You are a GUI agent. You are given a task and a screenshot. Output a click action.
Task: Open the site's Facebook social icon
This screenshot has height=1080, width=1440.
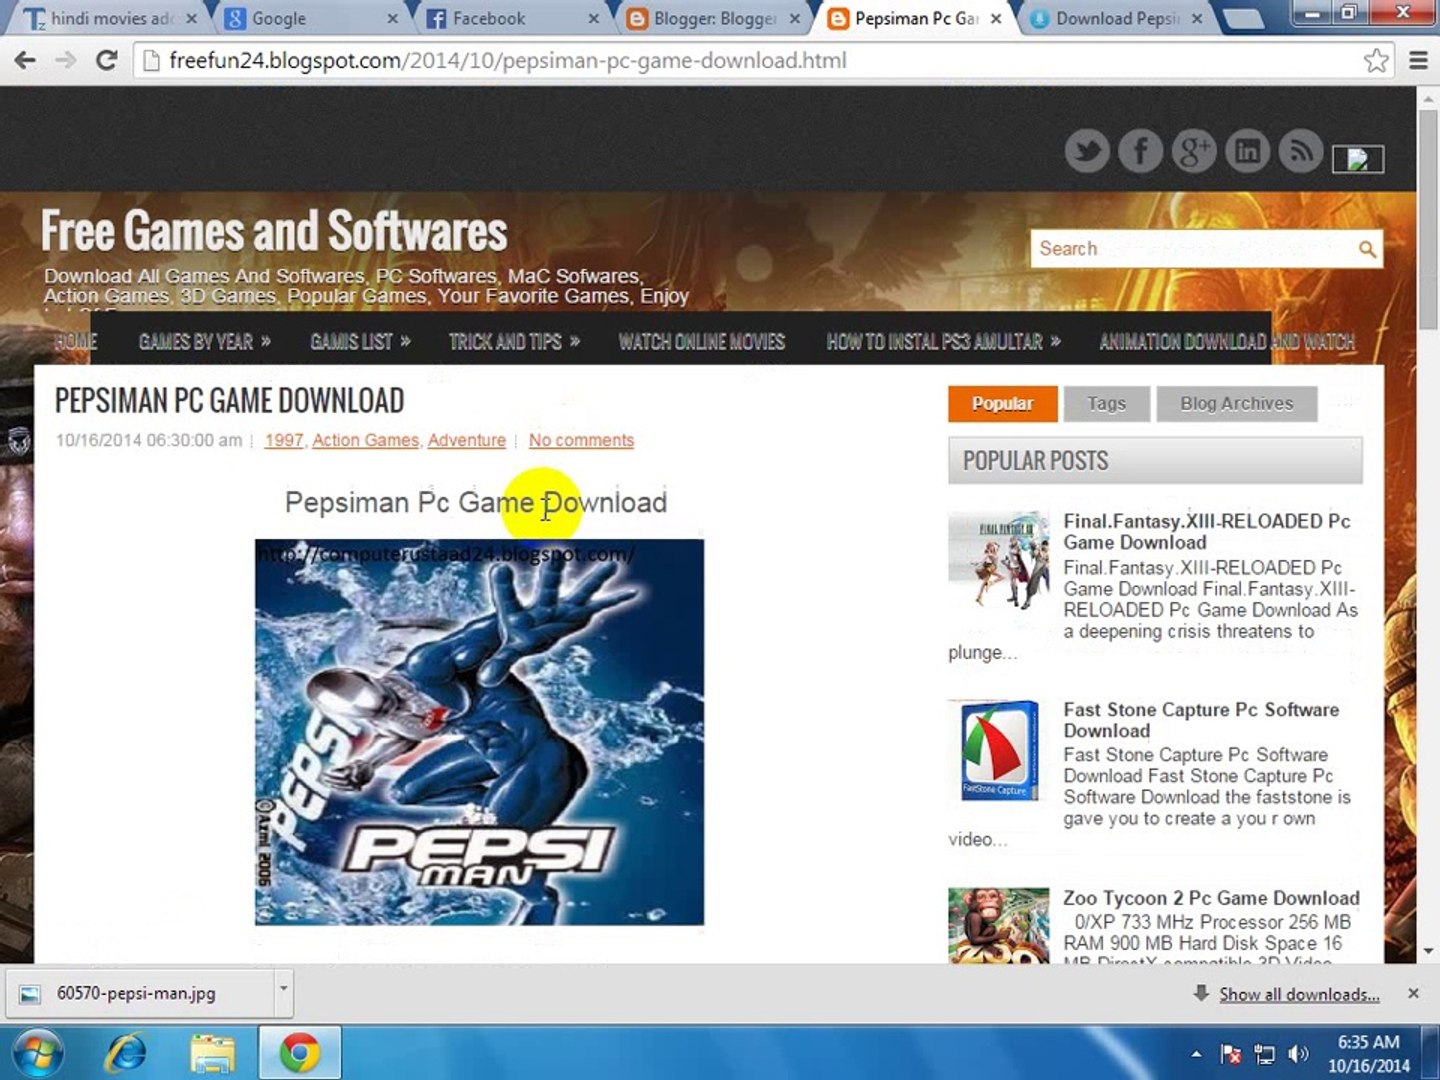point(1140,151)
